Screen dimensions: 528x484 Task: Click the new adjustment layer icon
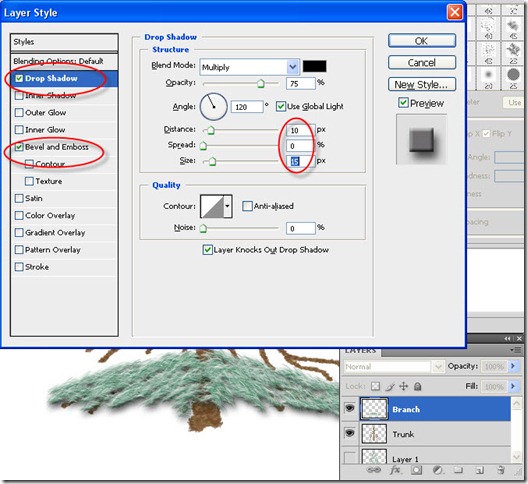(x=438, y=470)
